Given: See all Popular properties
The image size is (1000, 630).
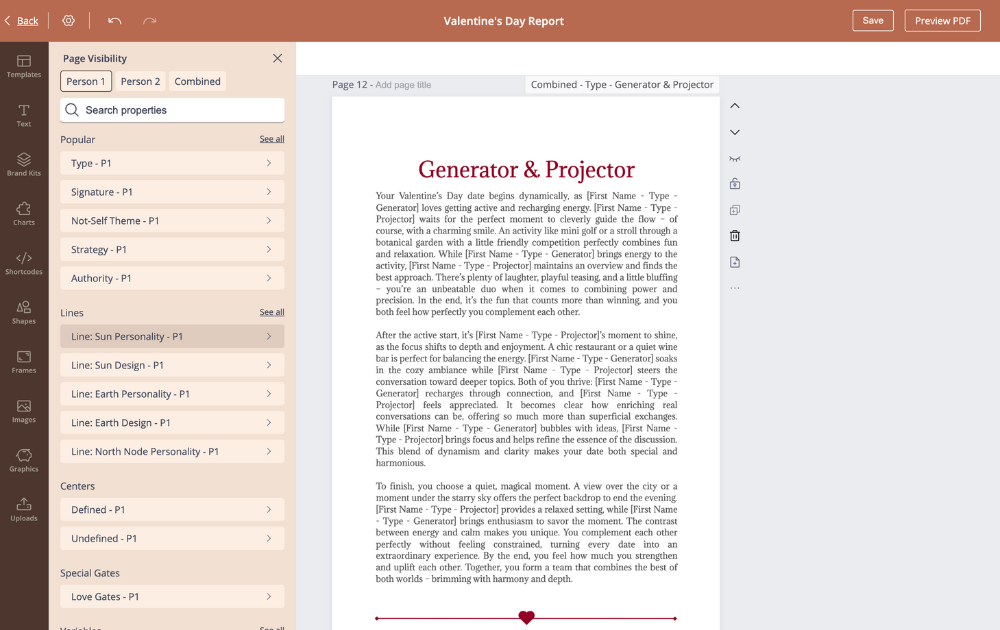Looking at the screenshot, I should pyautogui.click(x=272, y=139).
